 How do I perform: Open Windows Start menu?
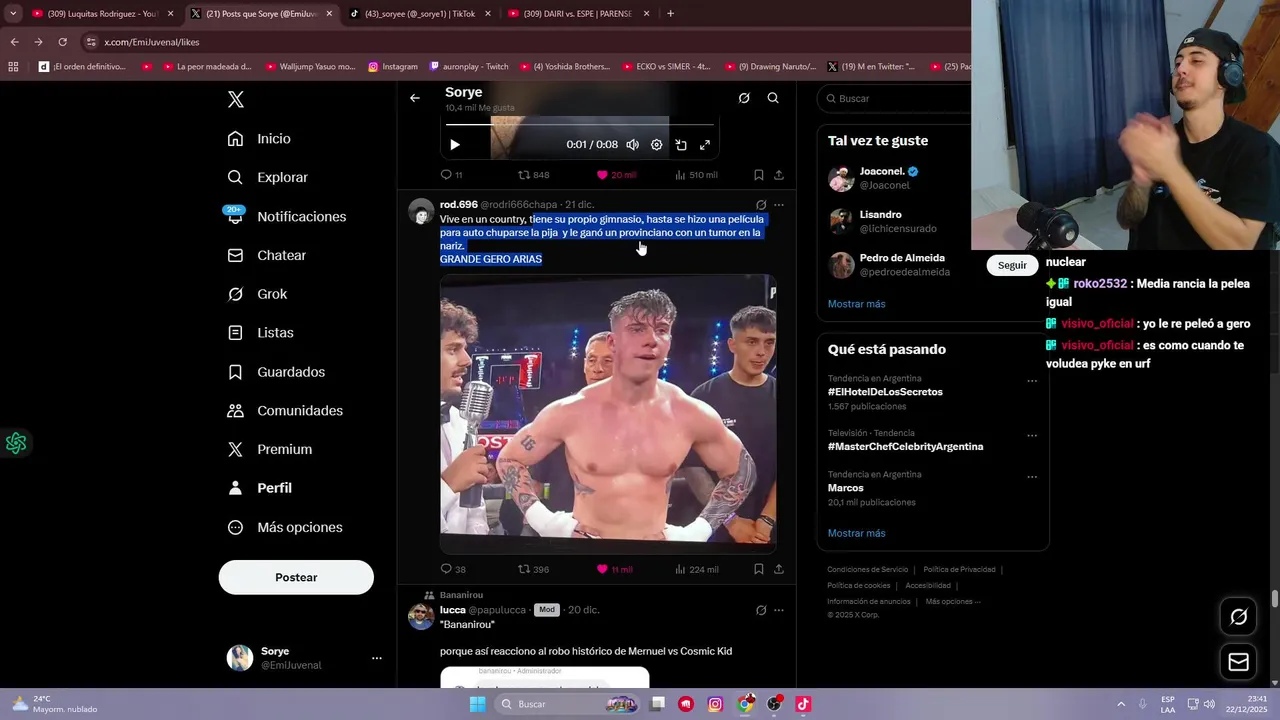[478, 704]
